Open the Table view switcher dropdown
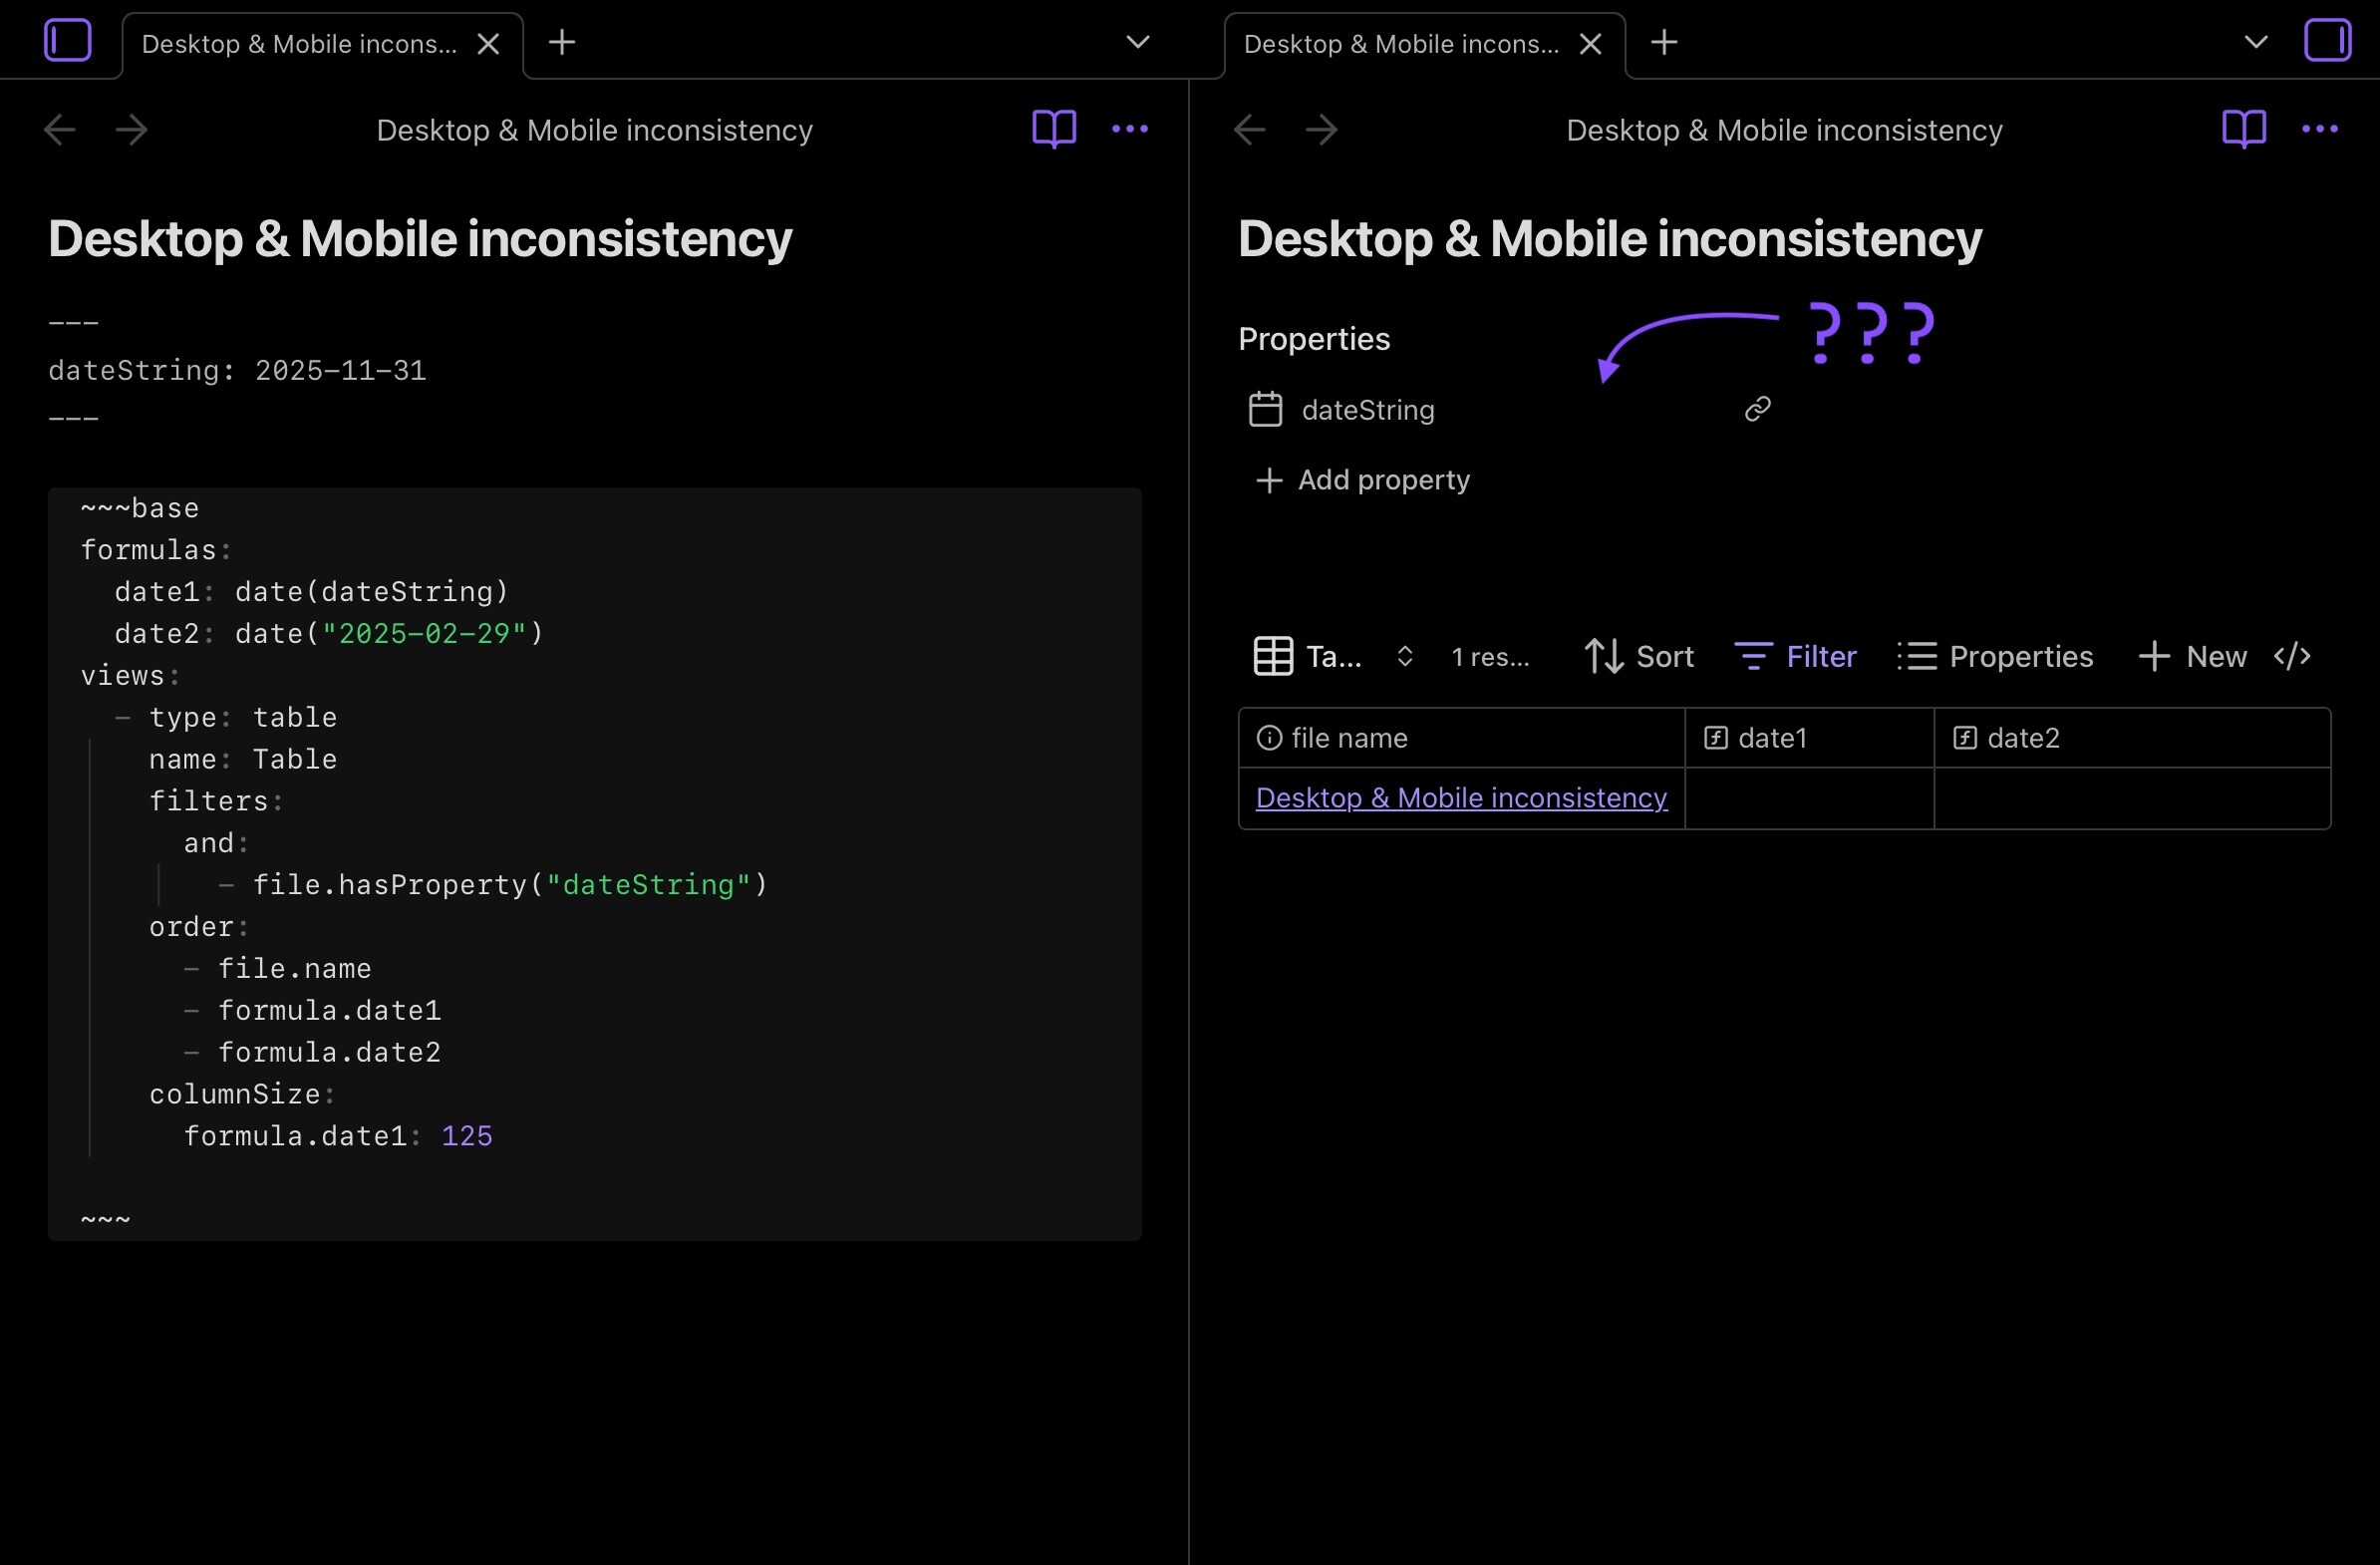 [x=1332, y=656]
